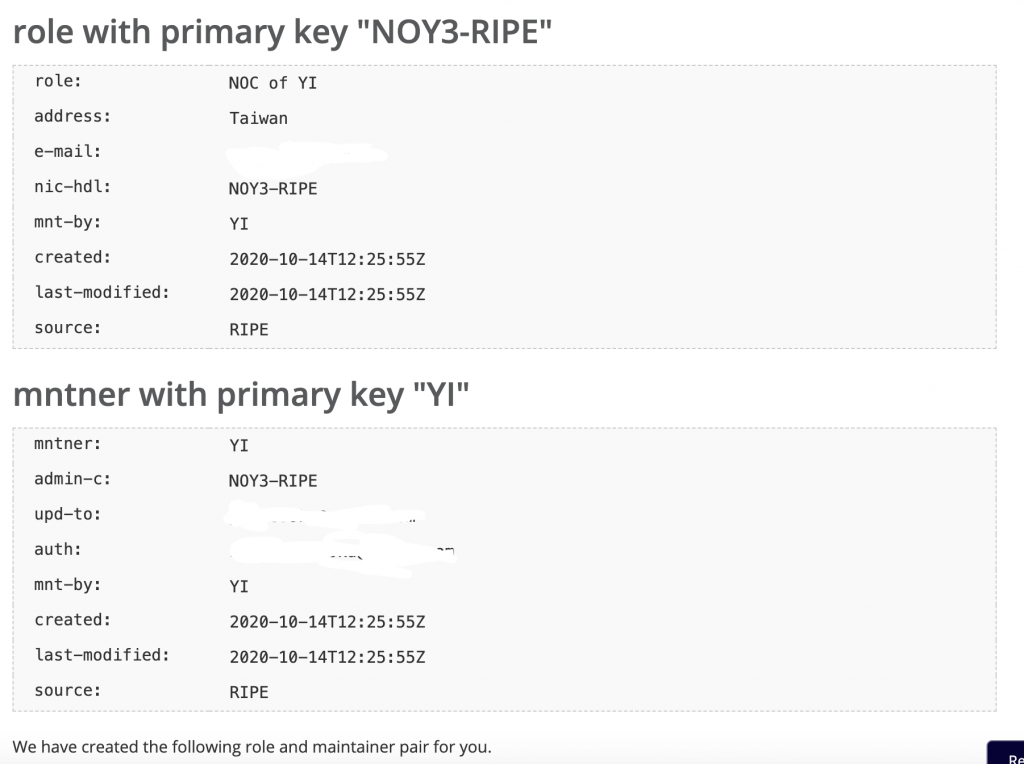Select the NOY3-RIPE value beside nic-hdl

[x=273, y=189]
